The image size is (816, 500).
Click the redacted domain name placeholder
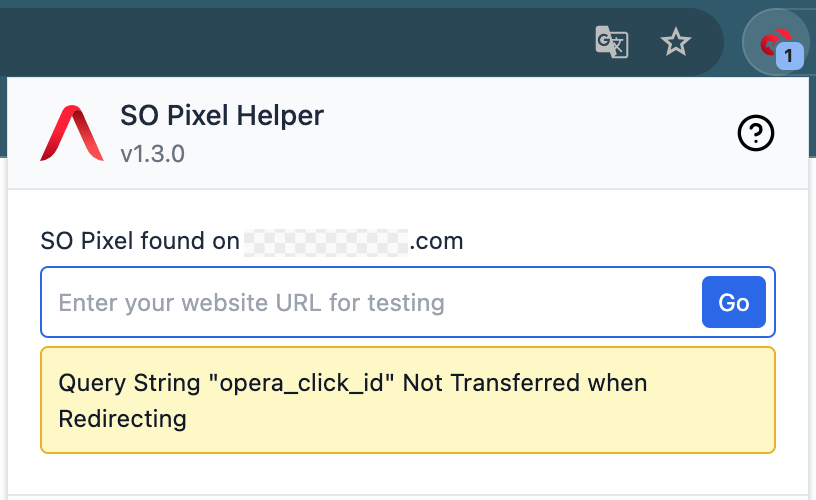pyautogui.click(x=326, y=241)
